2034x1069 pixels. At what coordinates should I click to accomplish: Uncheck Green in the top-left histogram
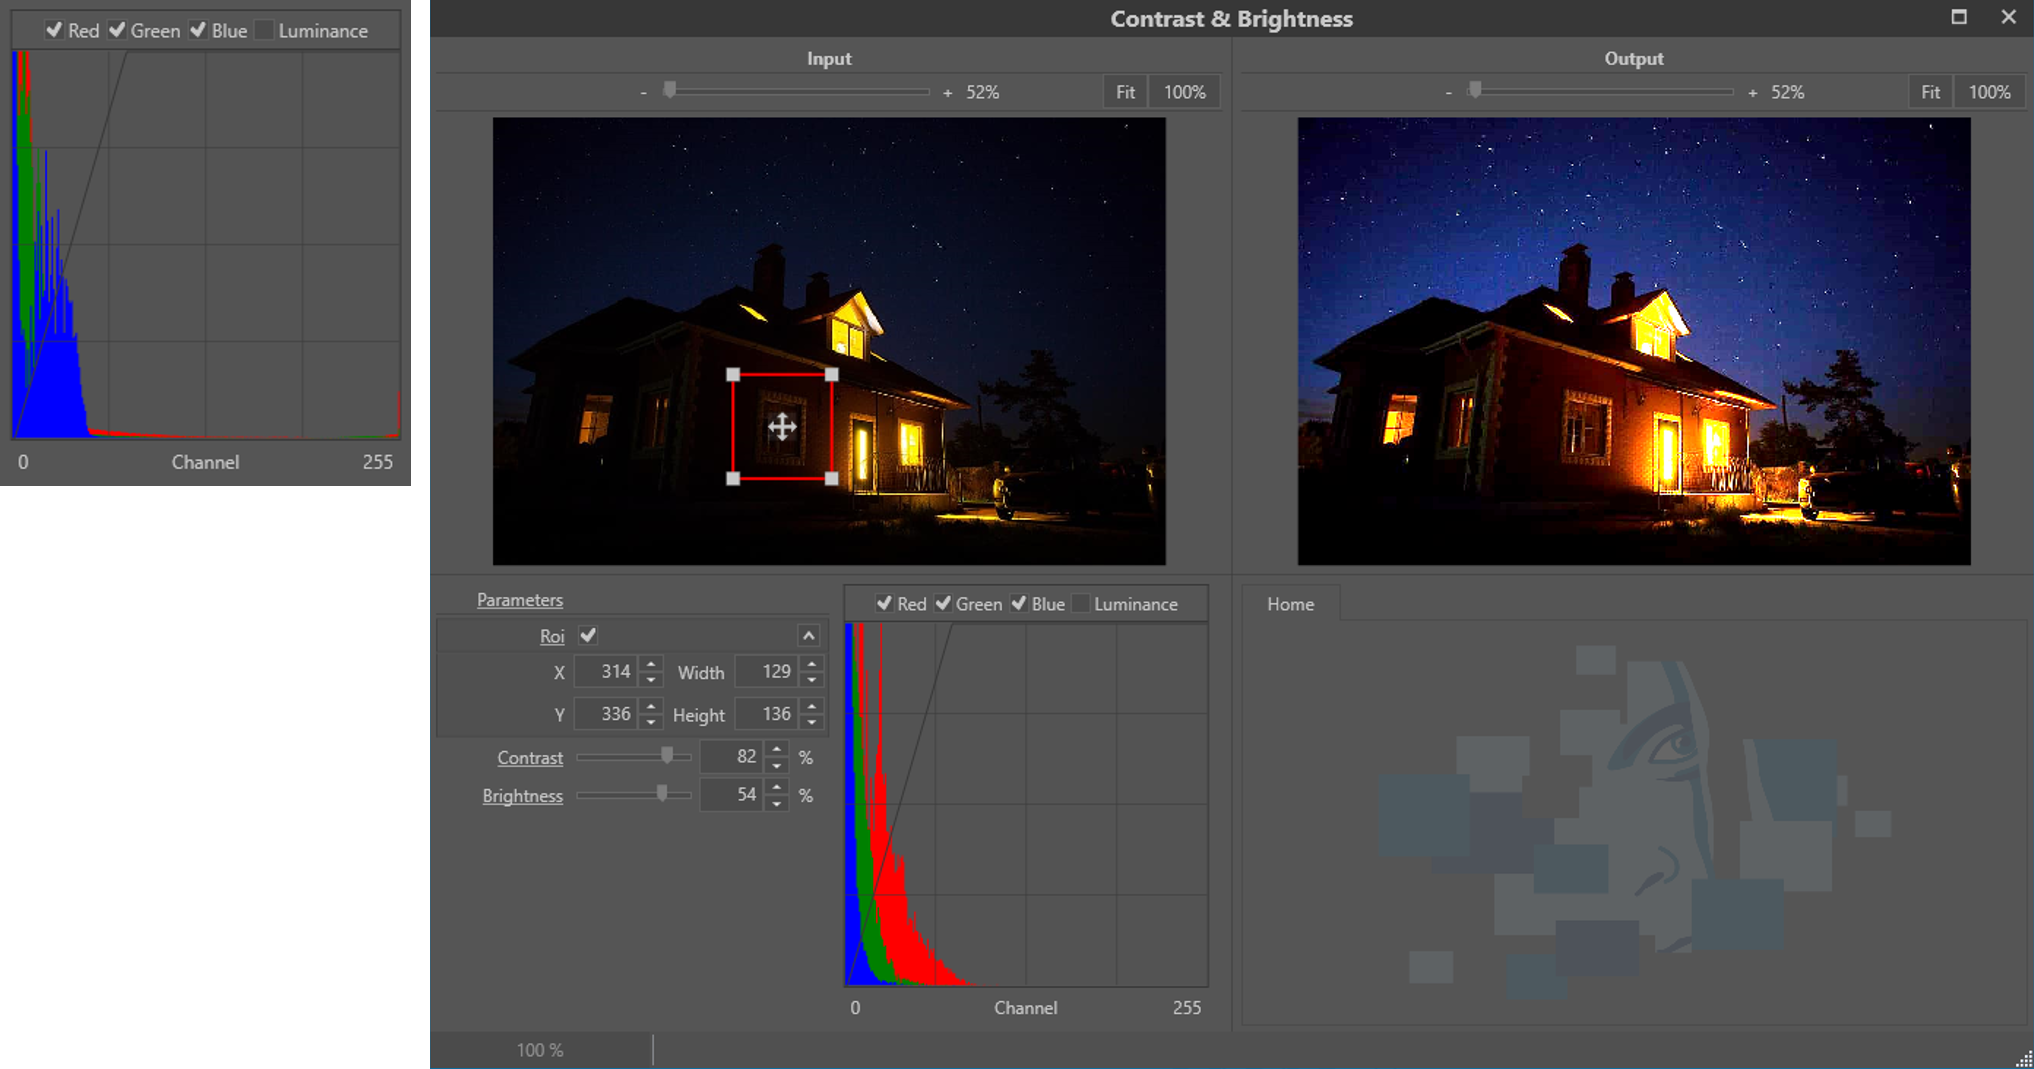pyautogui.click(x=118, y=30)
